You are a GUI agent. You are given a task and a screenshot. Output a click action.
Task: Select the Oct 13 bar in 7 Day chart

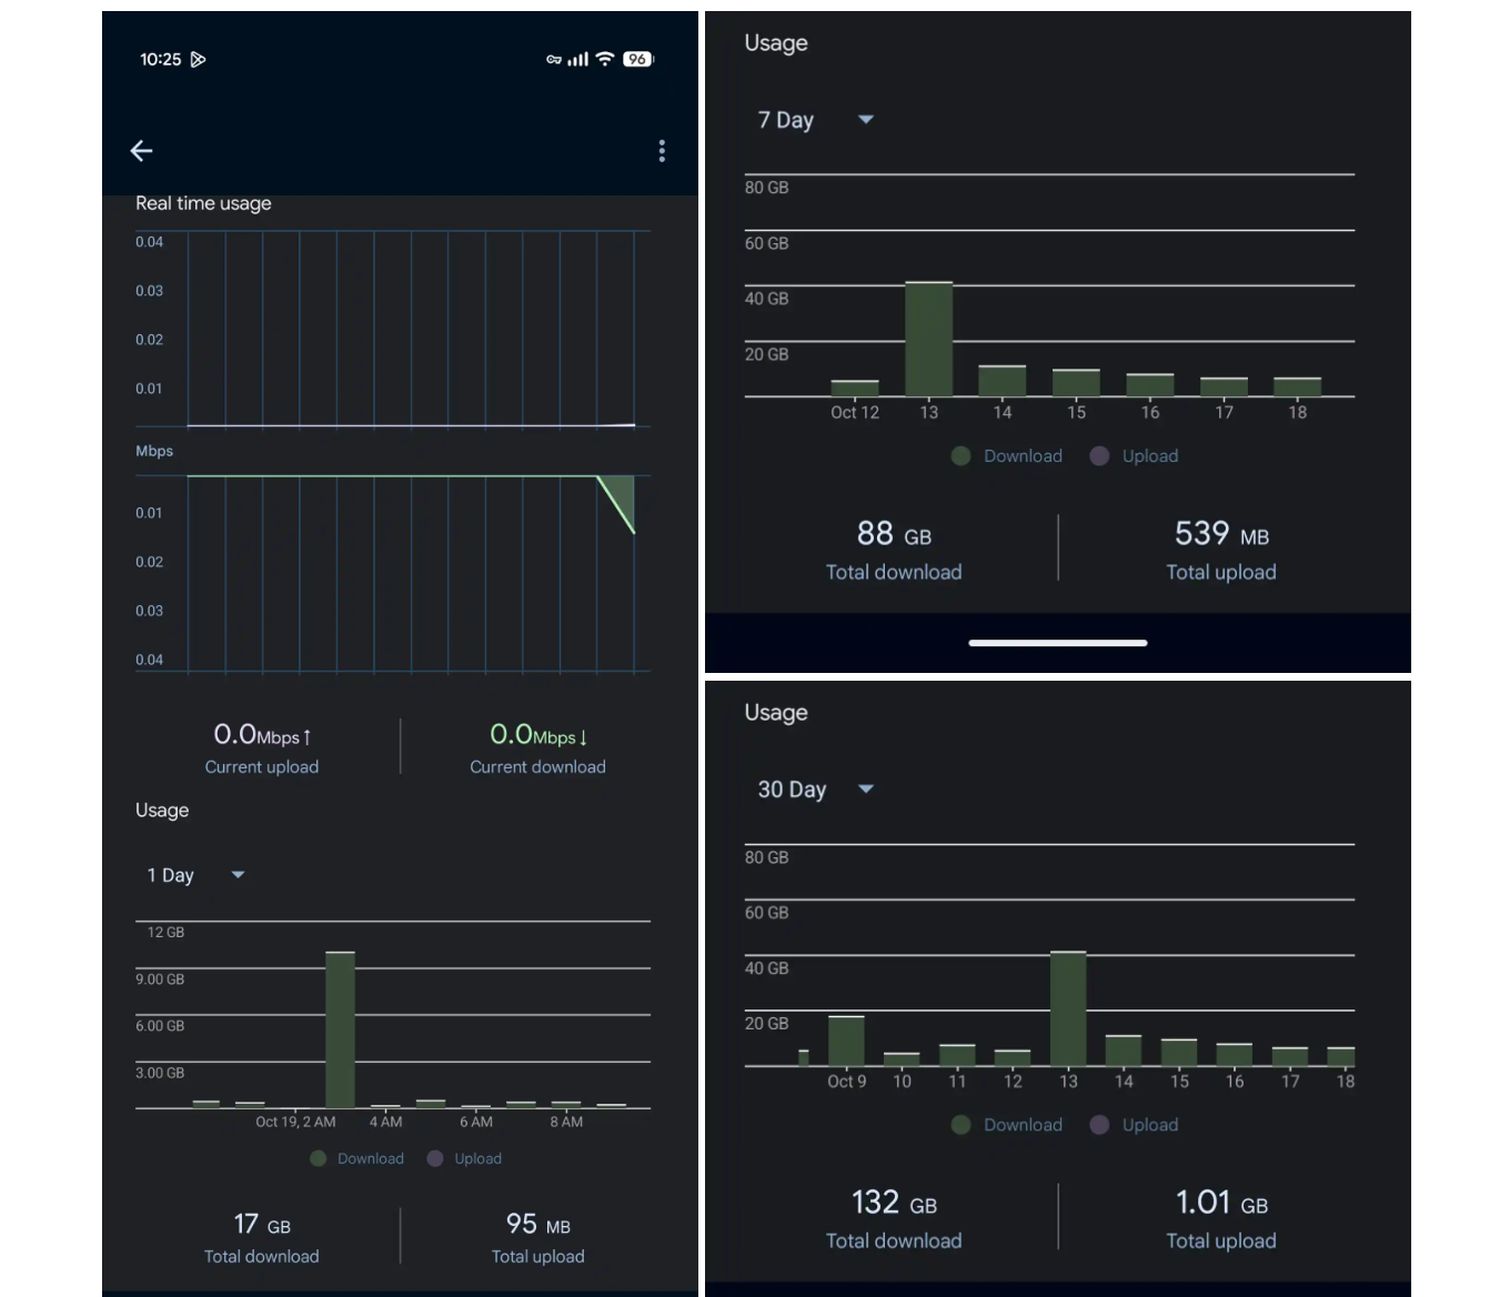pos(929,339)
